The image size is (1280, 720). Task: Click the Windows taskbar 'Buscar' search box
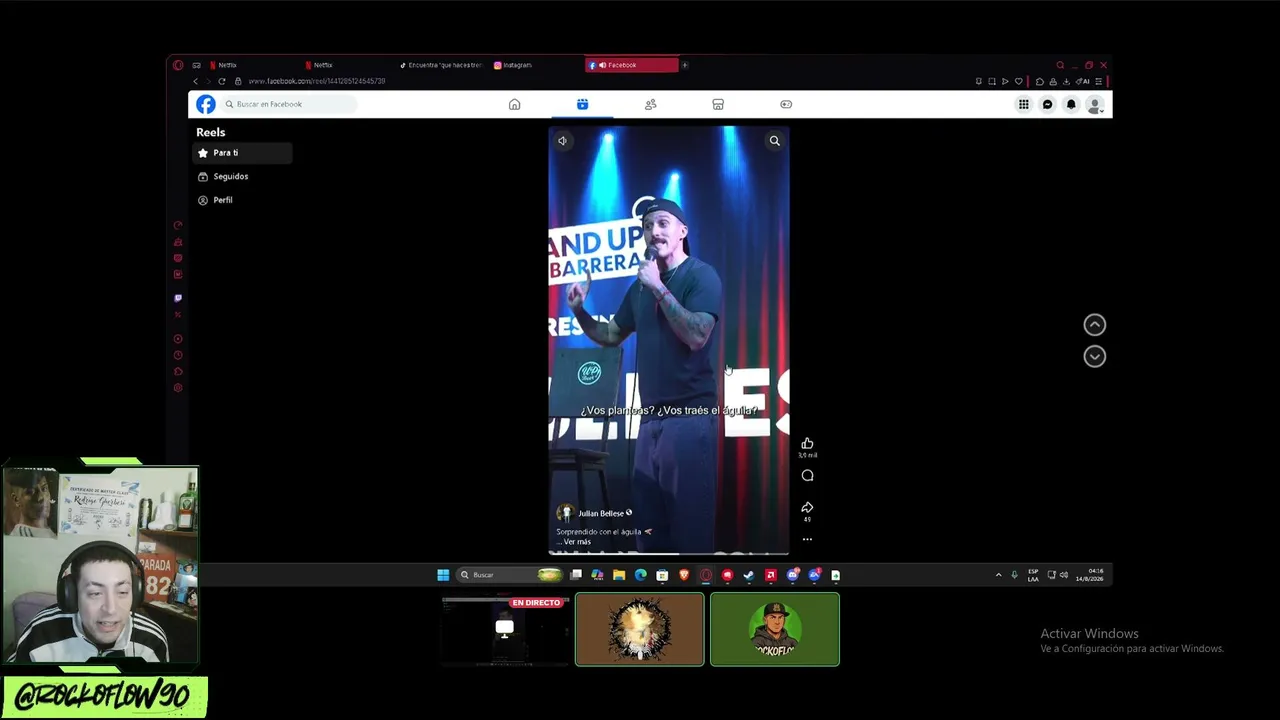pos(510,575)
